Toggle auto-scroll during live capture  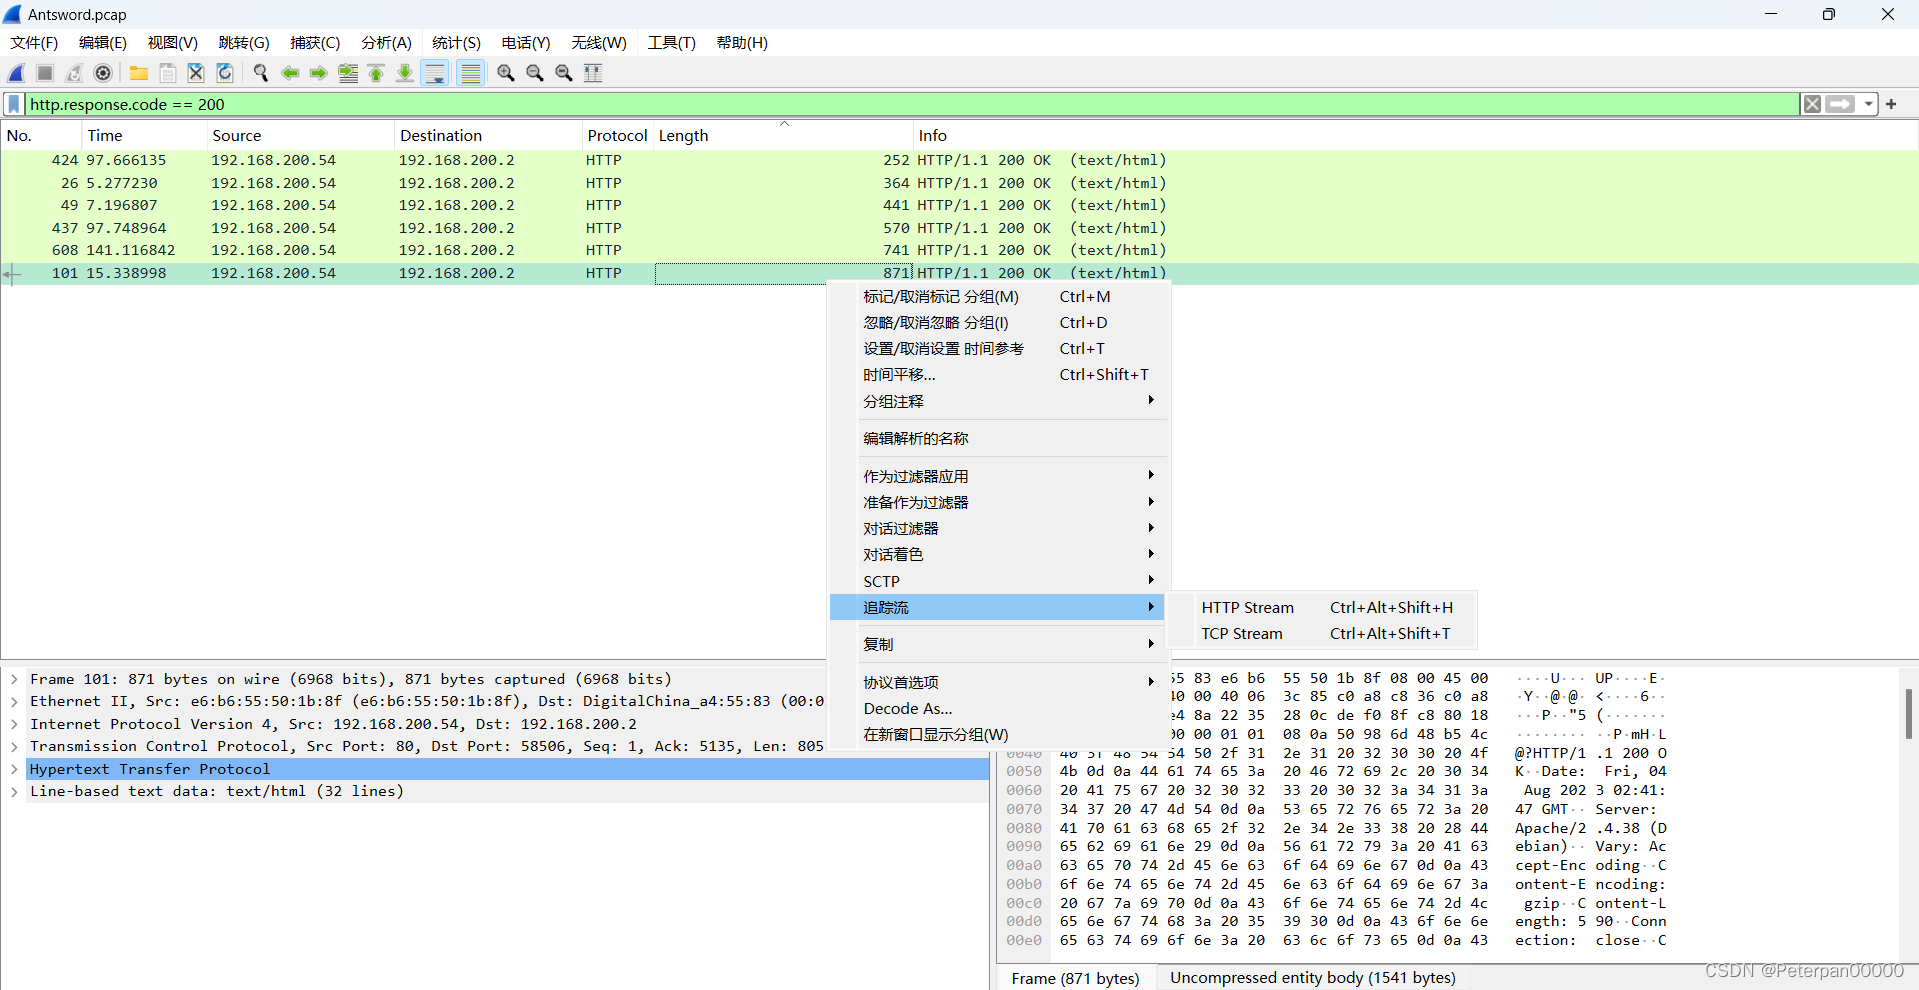[435, 73]
